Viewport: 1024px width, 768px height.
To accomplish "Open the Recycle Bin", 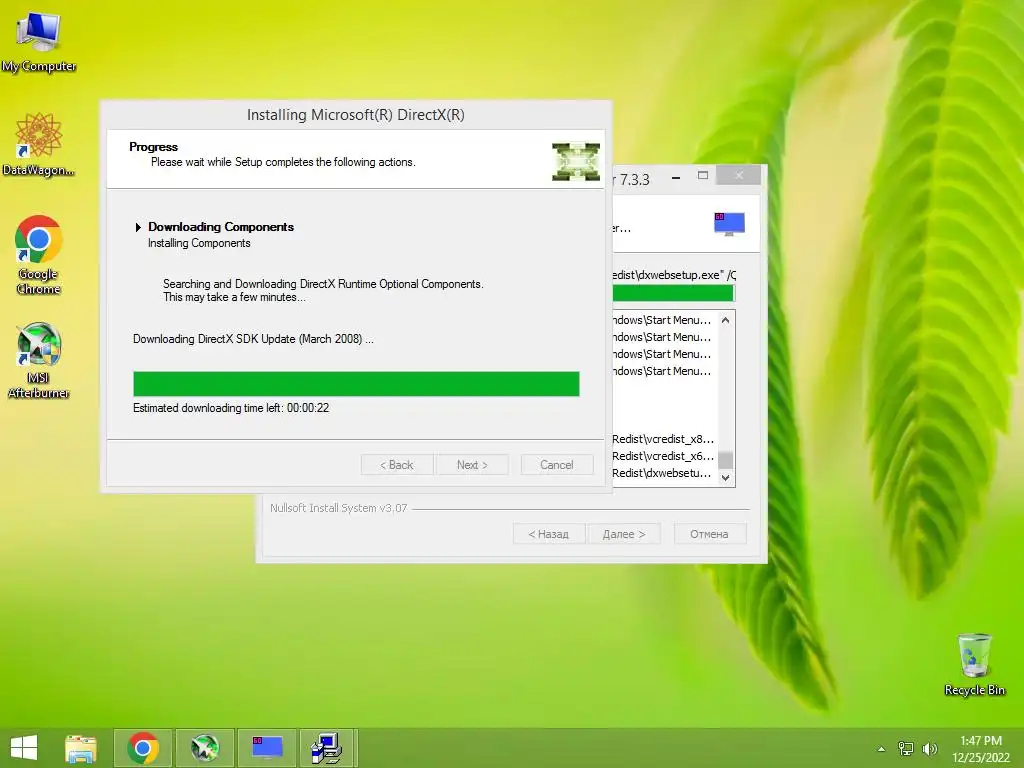I will coord(974,665).
